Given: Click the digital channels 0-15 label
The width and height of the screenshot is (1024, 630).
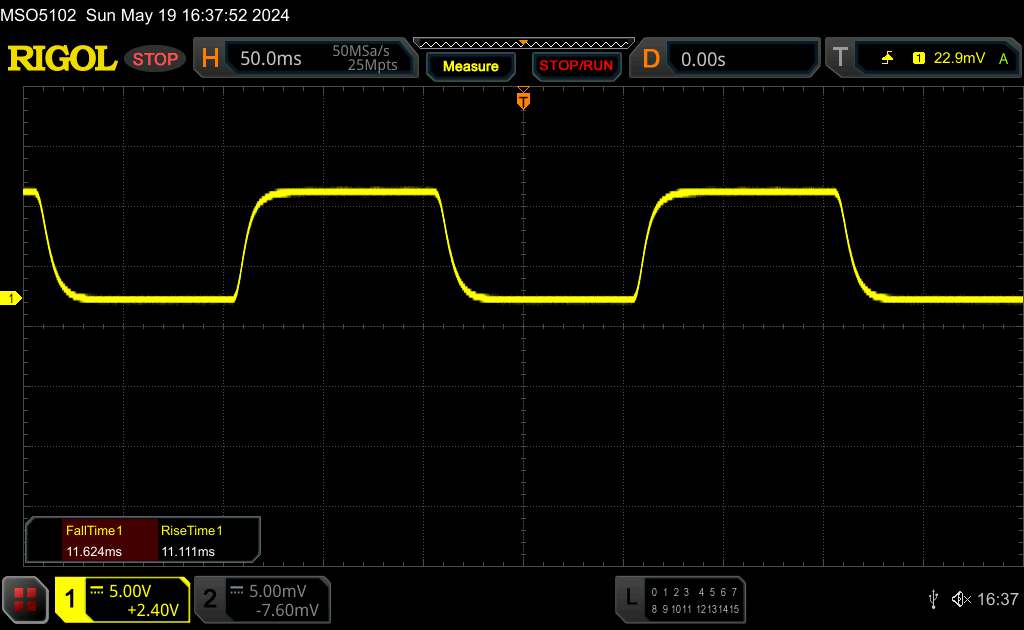Looking at the screenshot, I should (x=695, y=601).
